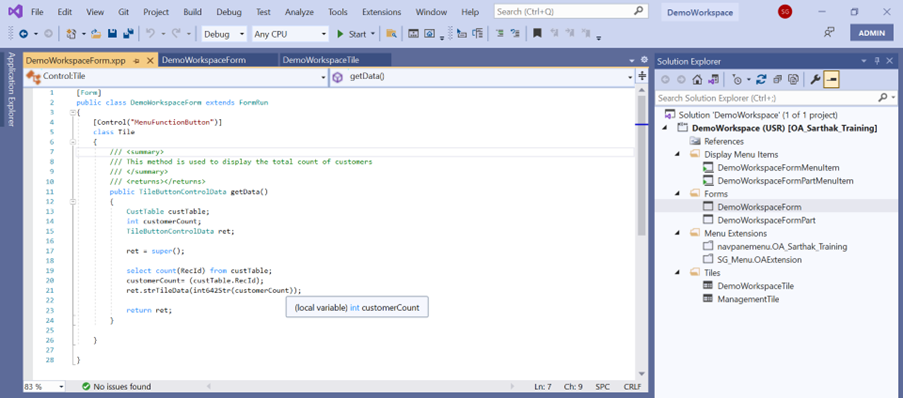
Task: Split the editor with the split icon
Action: [642, 76]
